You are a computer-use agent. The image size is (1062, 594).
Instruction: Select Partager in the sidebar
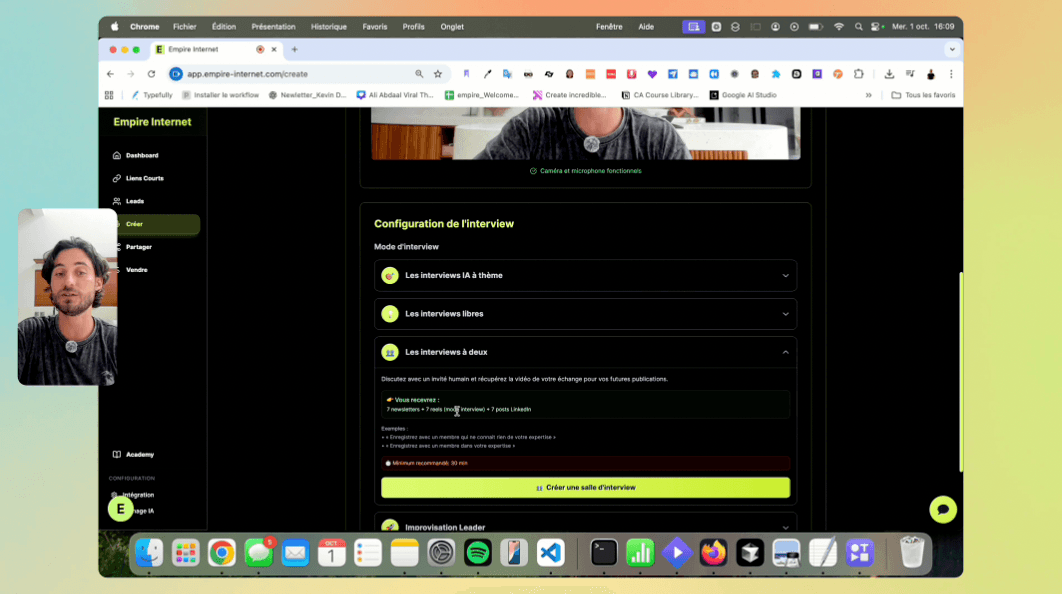pos(139,247)
